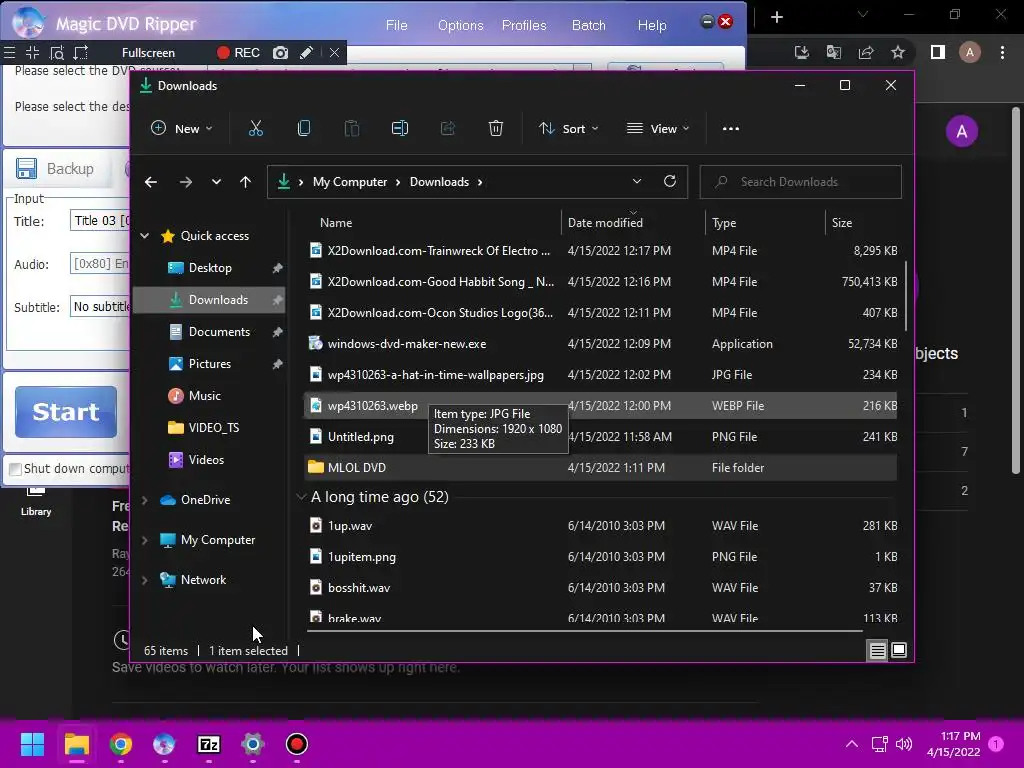Switch to large thumbnails view using status bar icon
The width and height of the screenshot is (1024, 768).
tap(899, 650)
